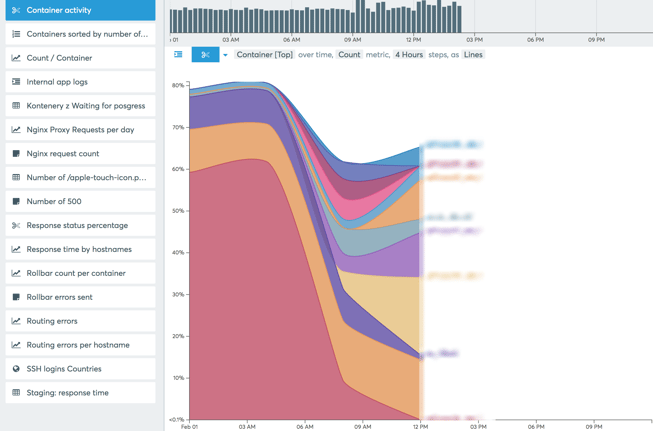Toggle the log view icon left of chart type
The height and width of the screenshot is (431, 653).
pyautogui.click(x=179, y=55)
